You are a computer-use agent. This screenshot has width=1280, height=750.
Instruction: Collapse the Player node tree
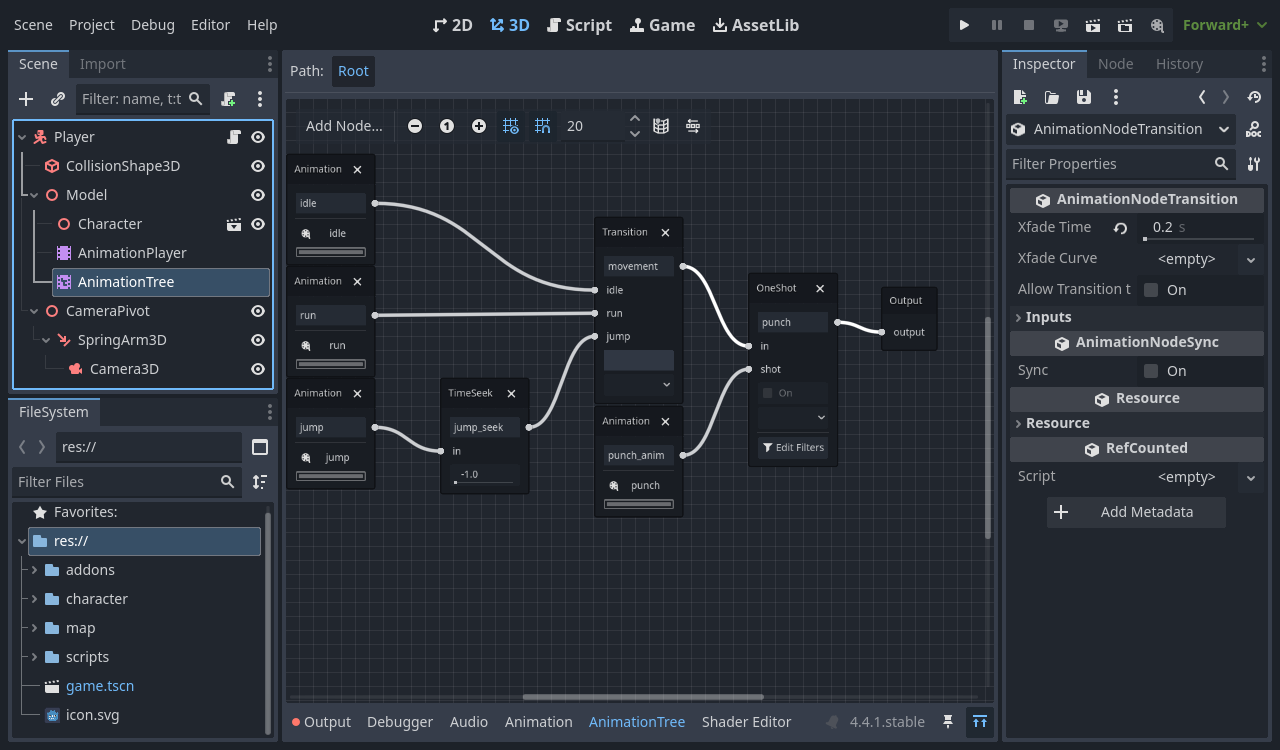(x=22, y=137)
